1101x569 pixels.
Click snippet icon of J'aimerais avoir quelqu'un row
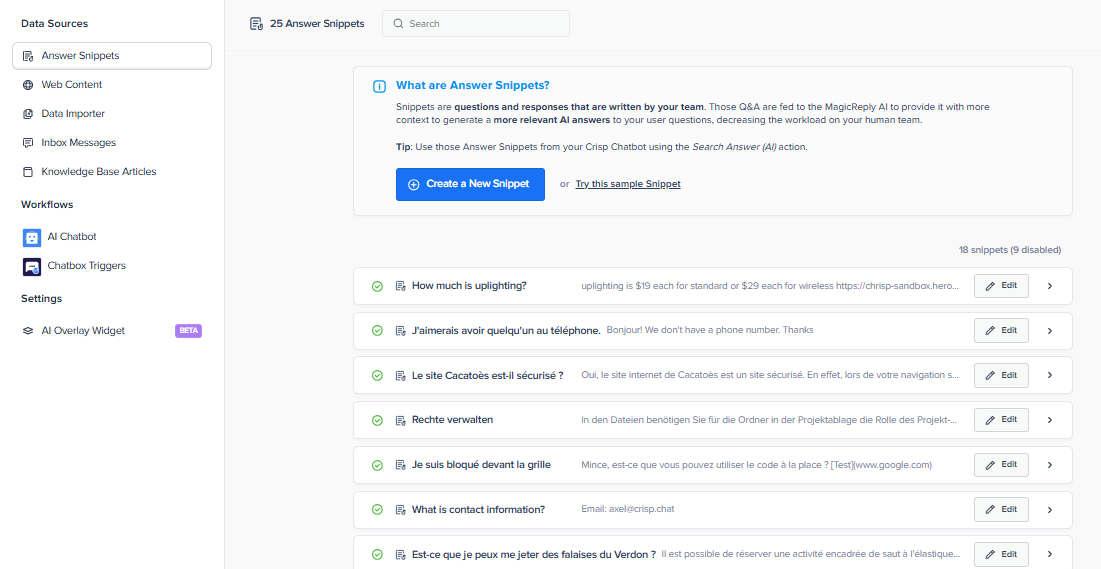tap(400, 331)
